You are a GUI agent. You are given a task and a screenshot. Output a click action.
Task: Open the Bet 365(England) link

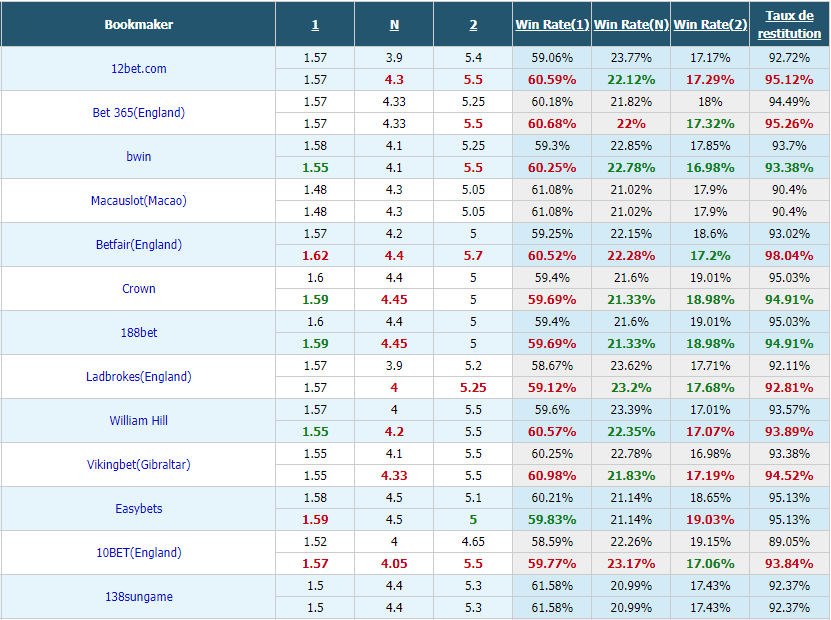pyautogui.click(x=138, y=112)
